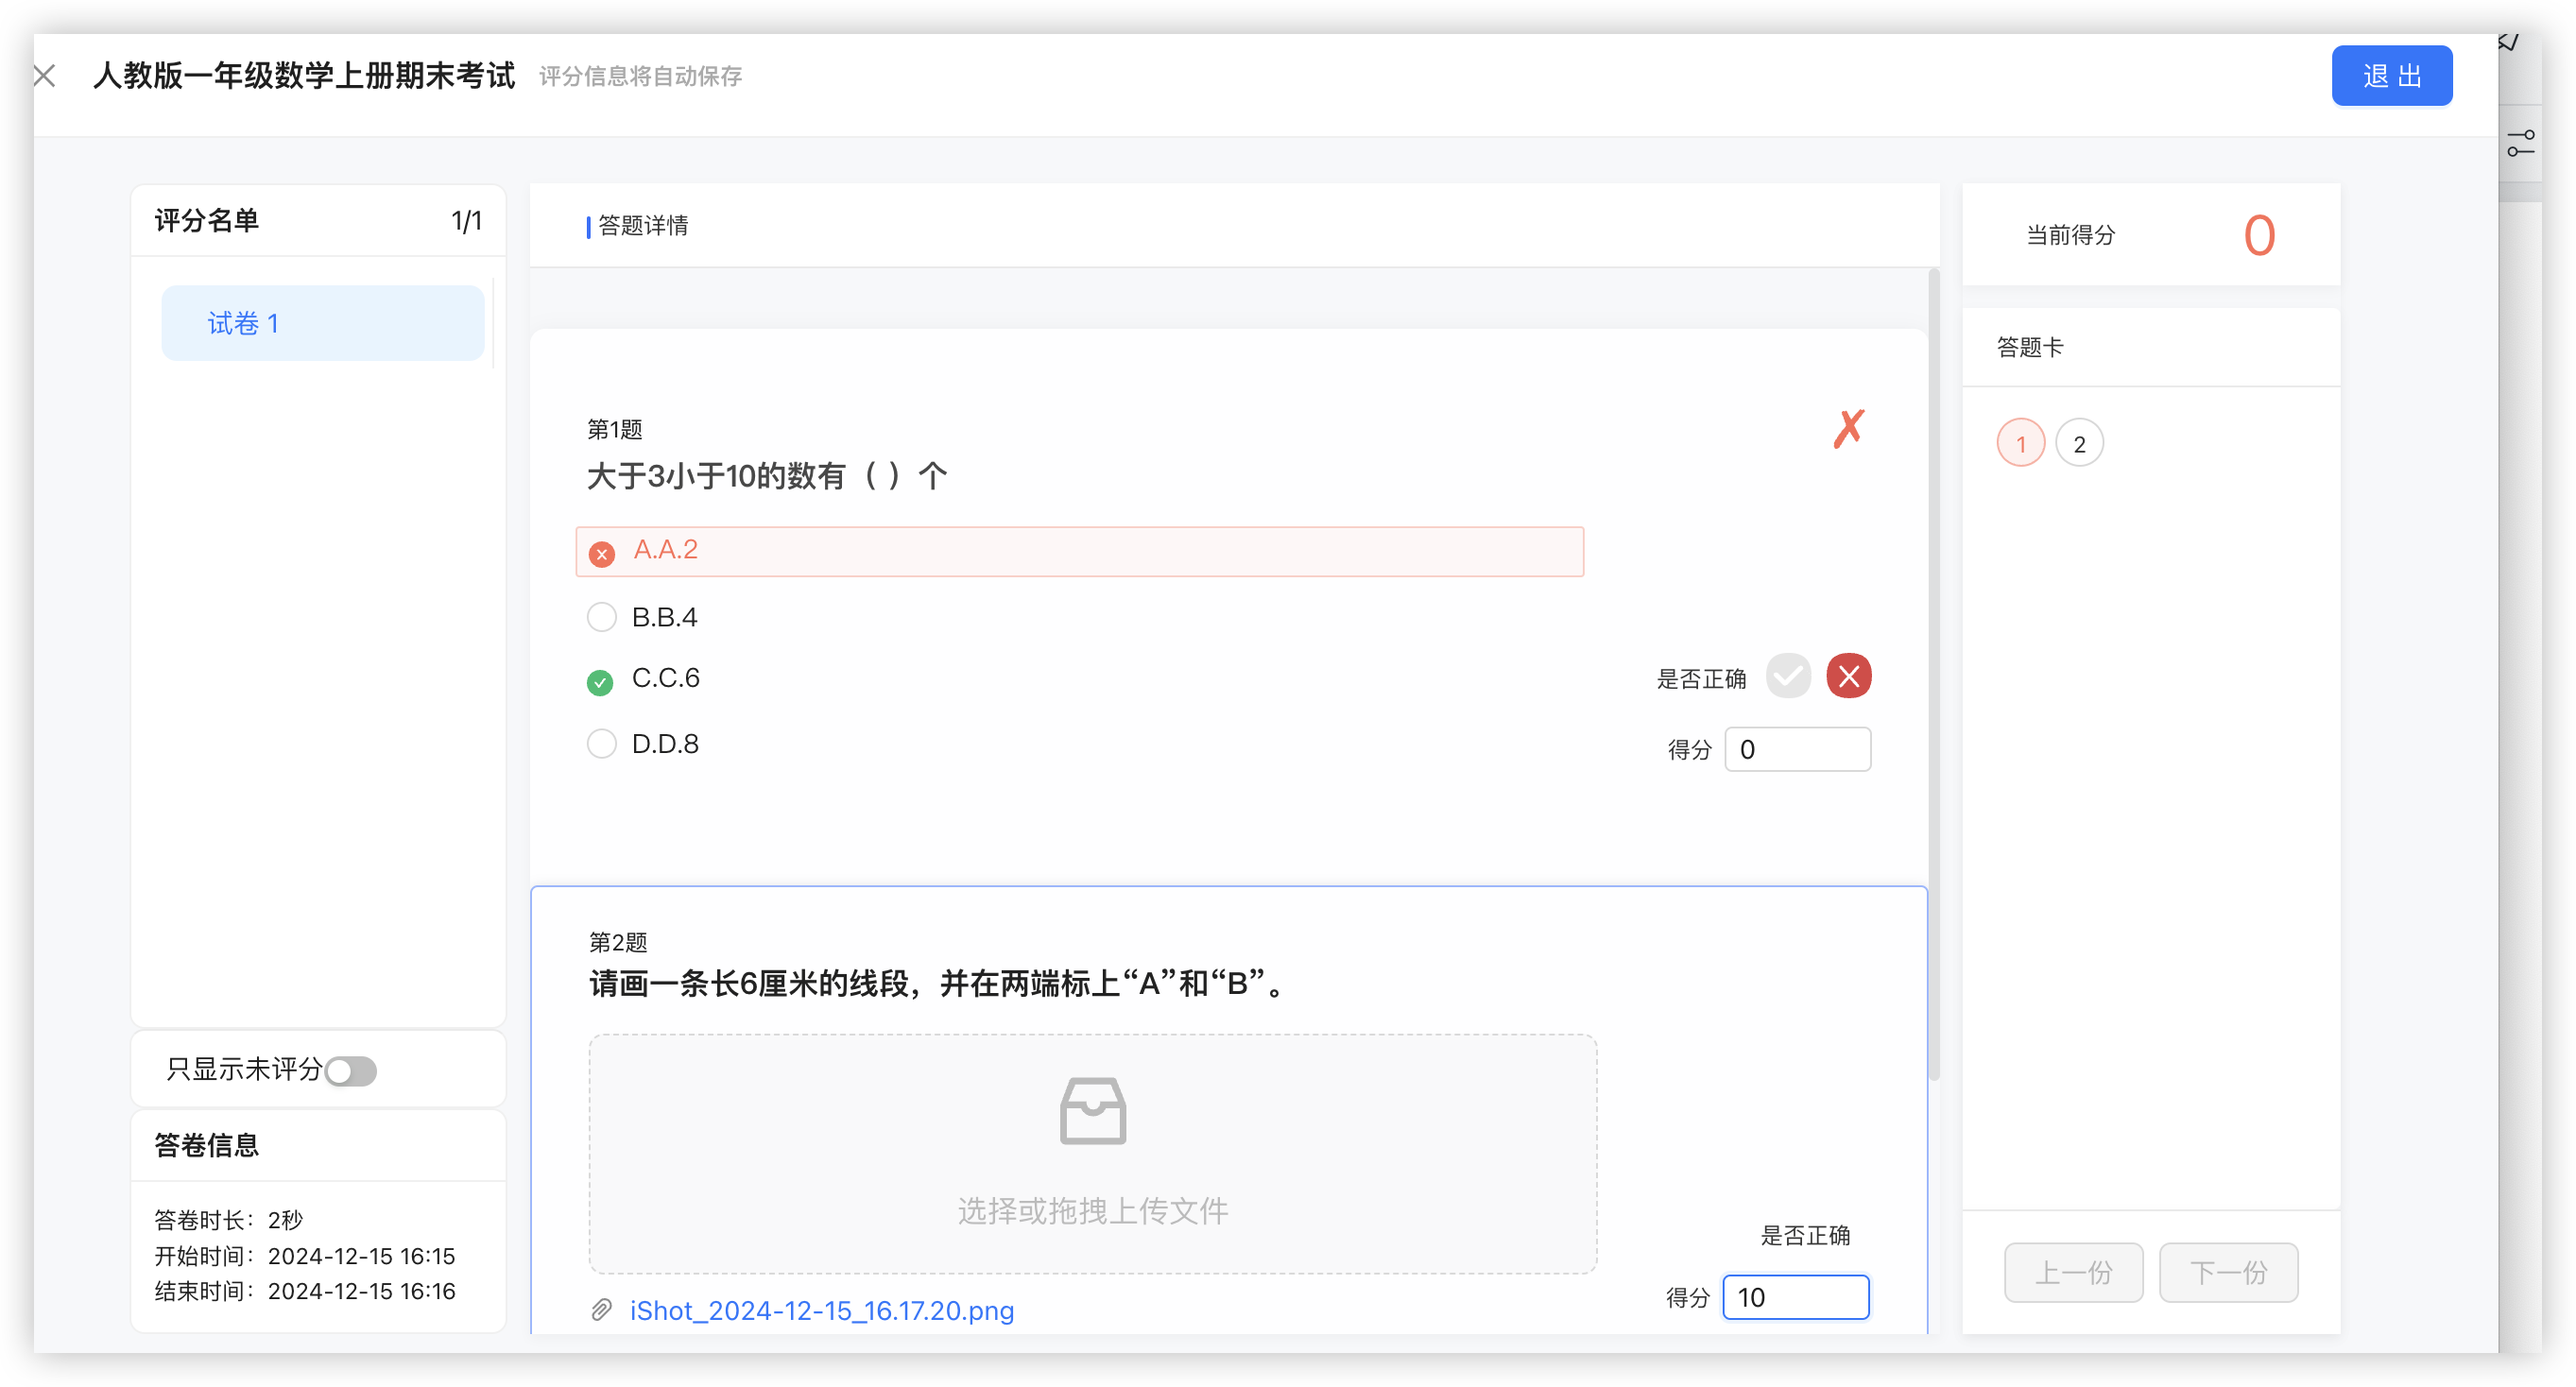Click the question 2 prompt text
The height and width of the screenshot is (1387, 2576).
pos(939,984)
